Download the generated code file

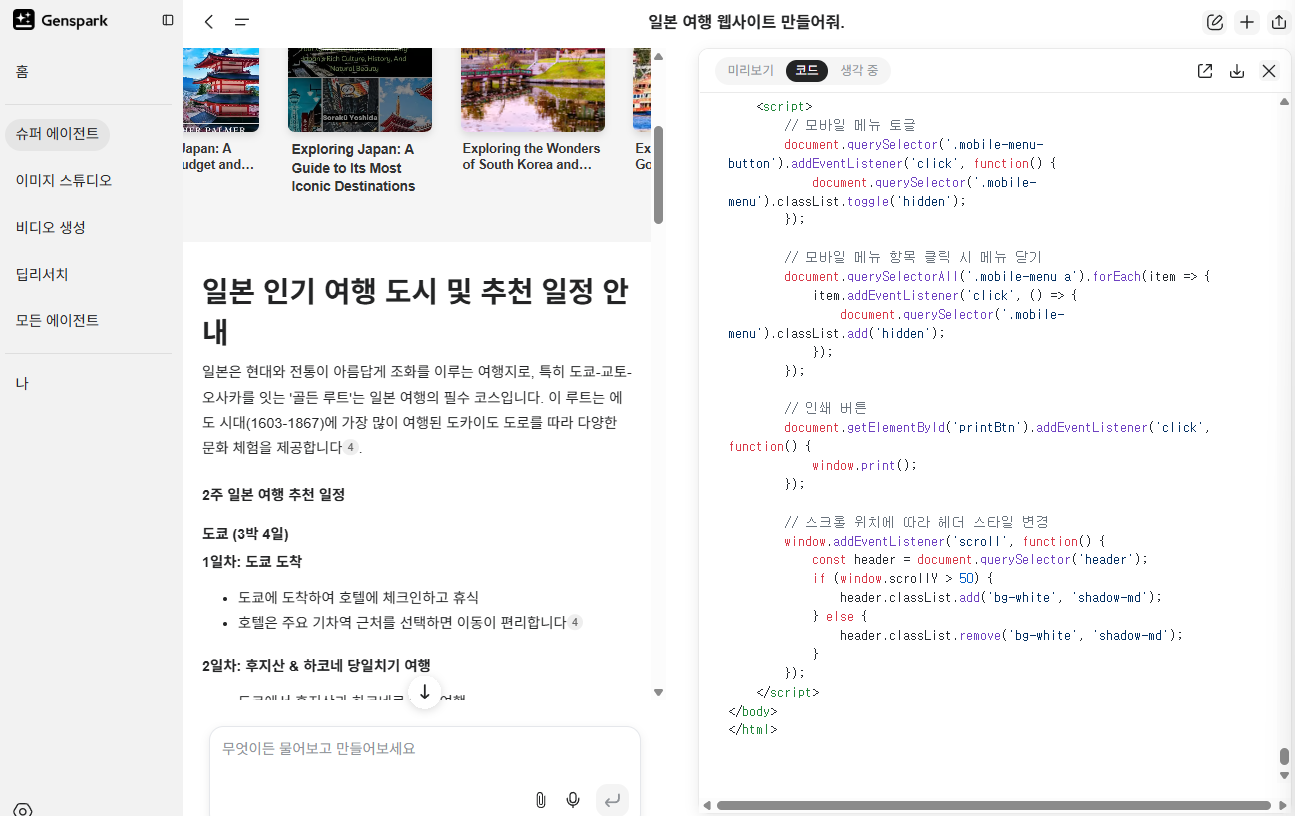click(x=1237, y=71)
